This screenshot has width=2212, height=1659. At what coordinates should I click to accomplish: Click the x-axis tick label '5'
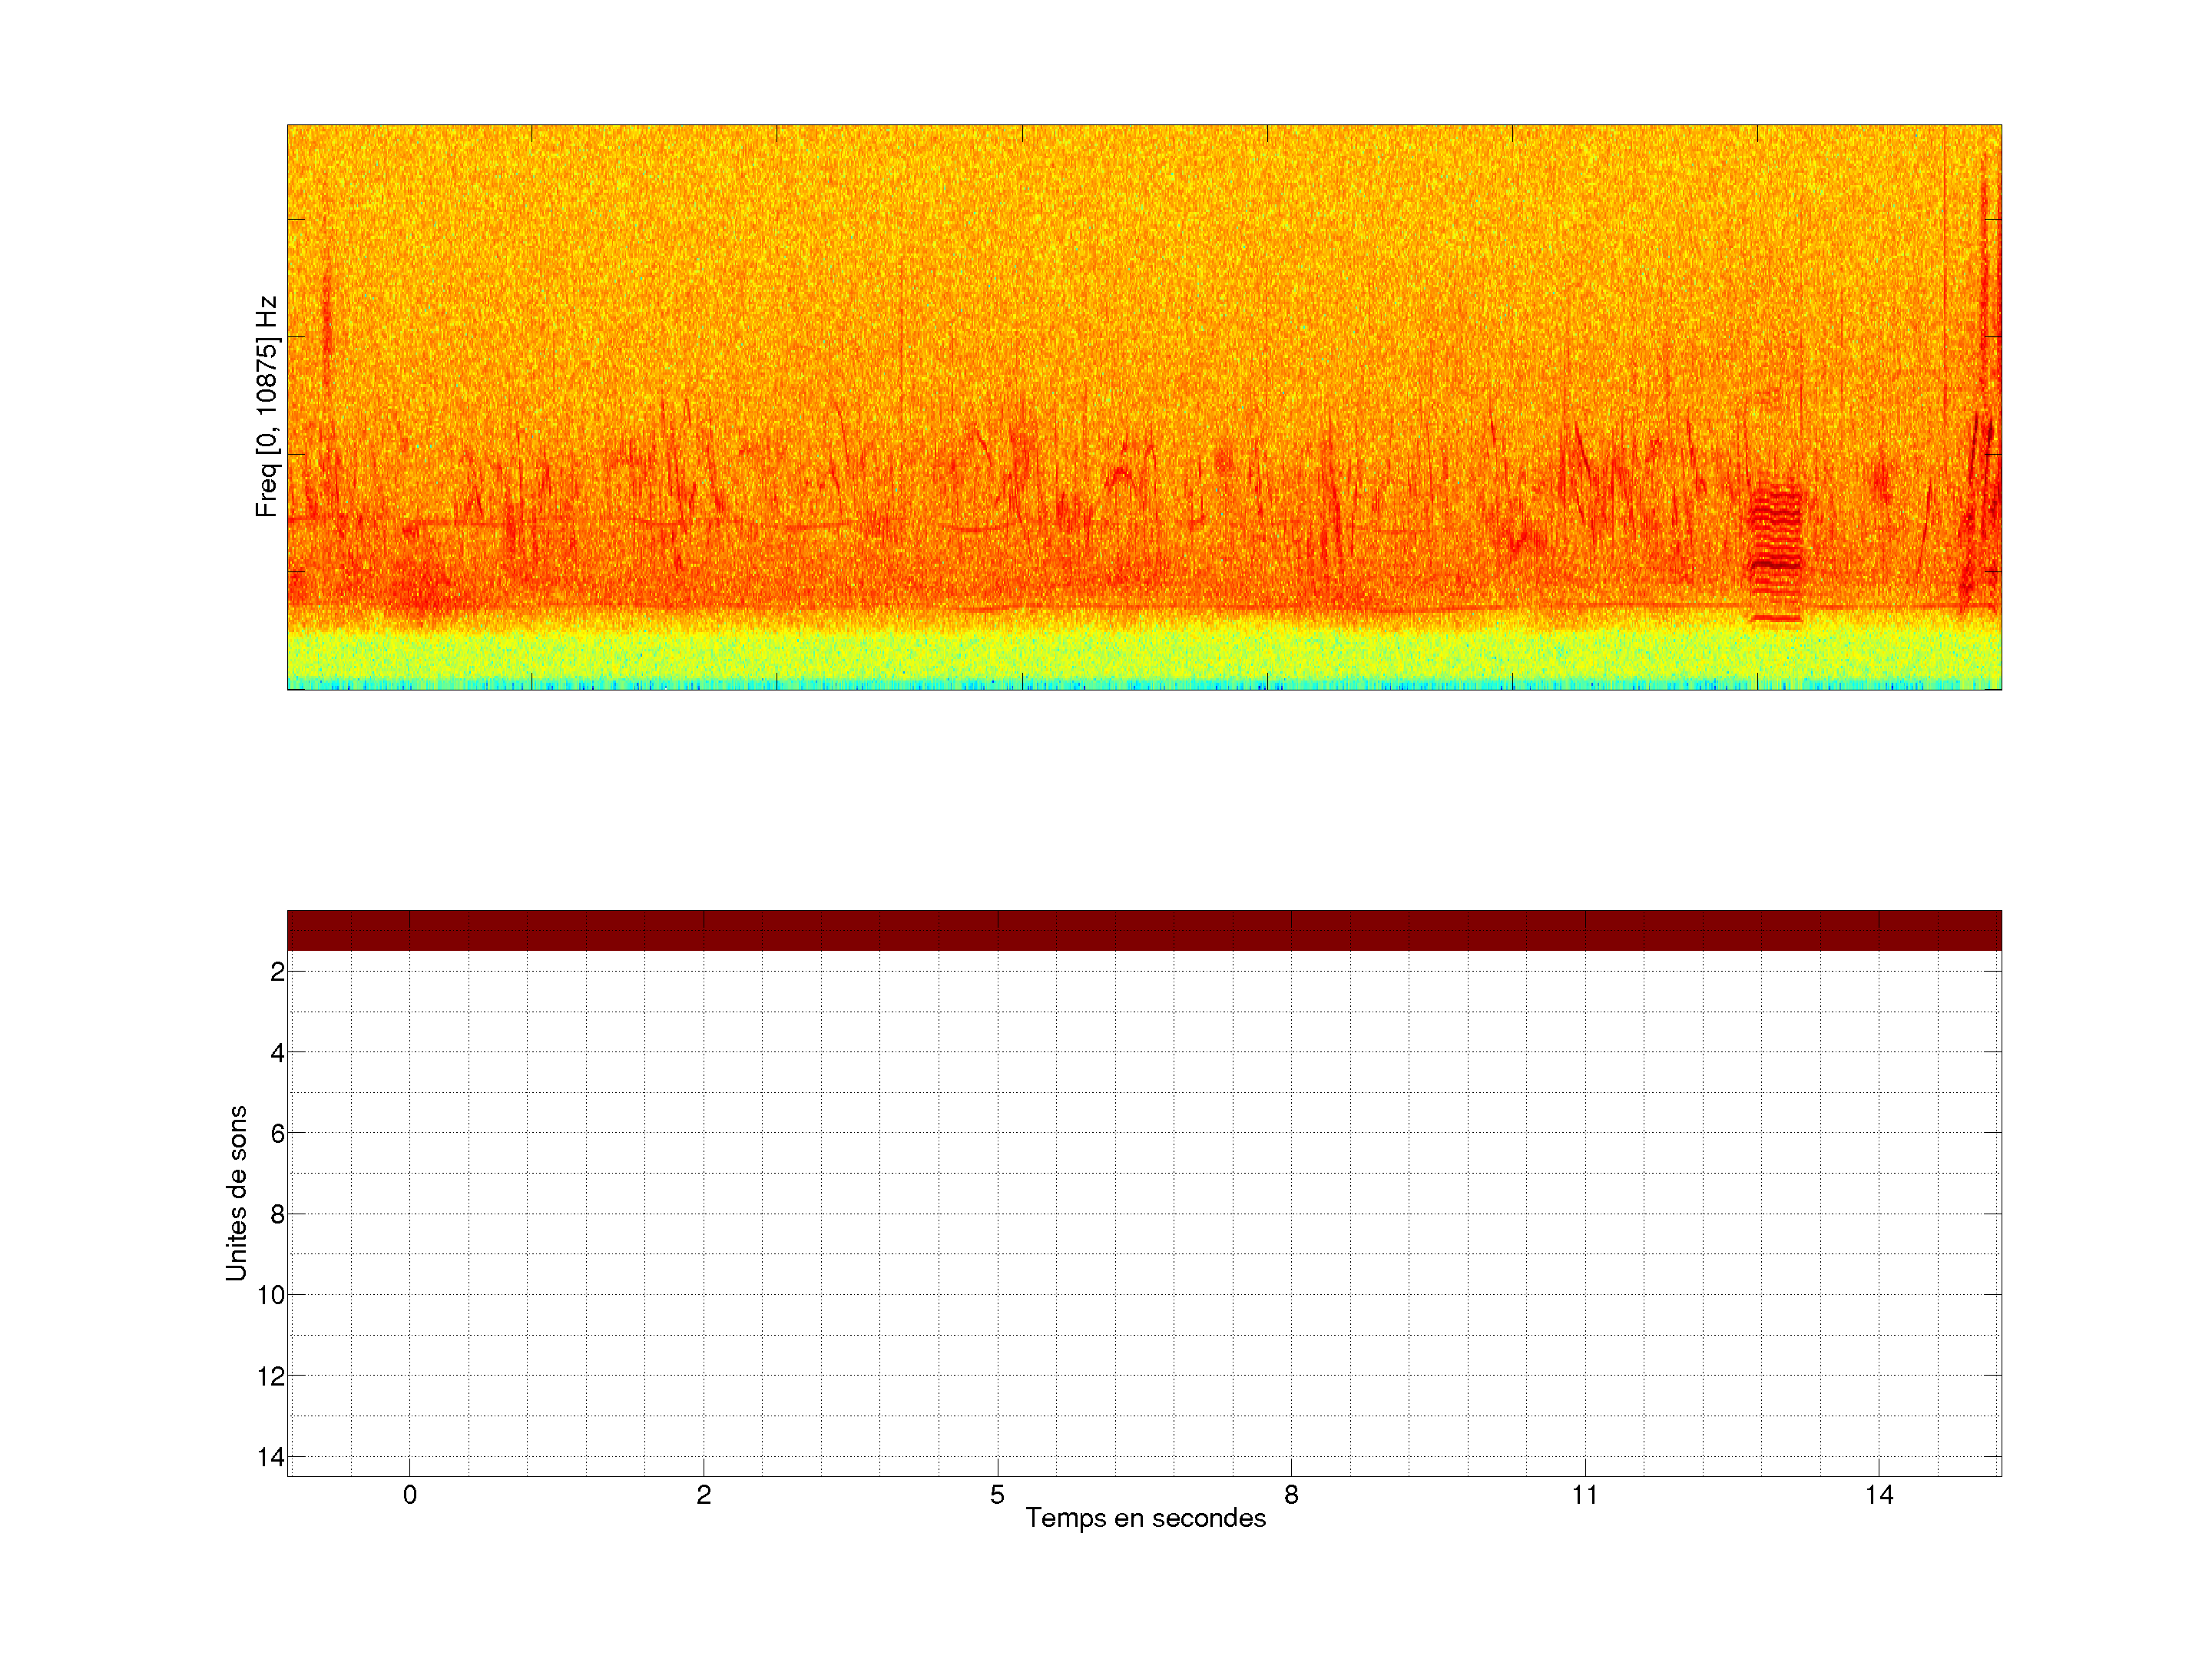(x=997, y=1495)
